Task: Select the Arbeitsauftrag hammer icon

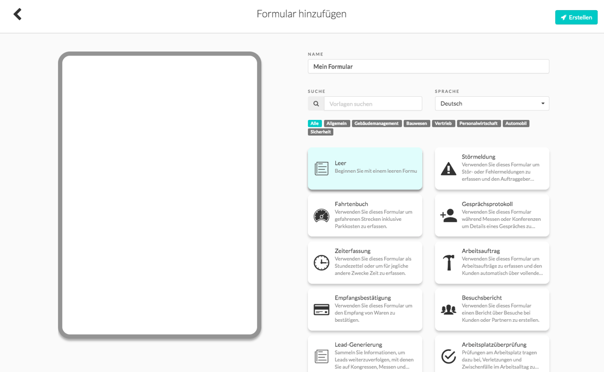Action: point(448,263)
